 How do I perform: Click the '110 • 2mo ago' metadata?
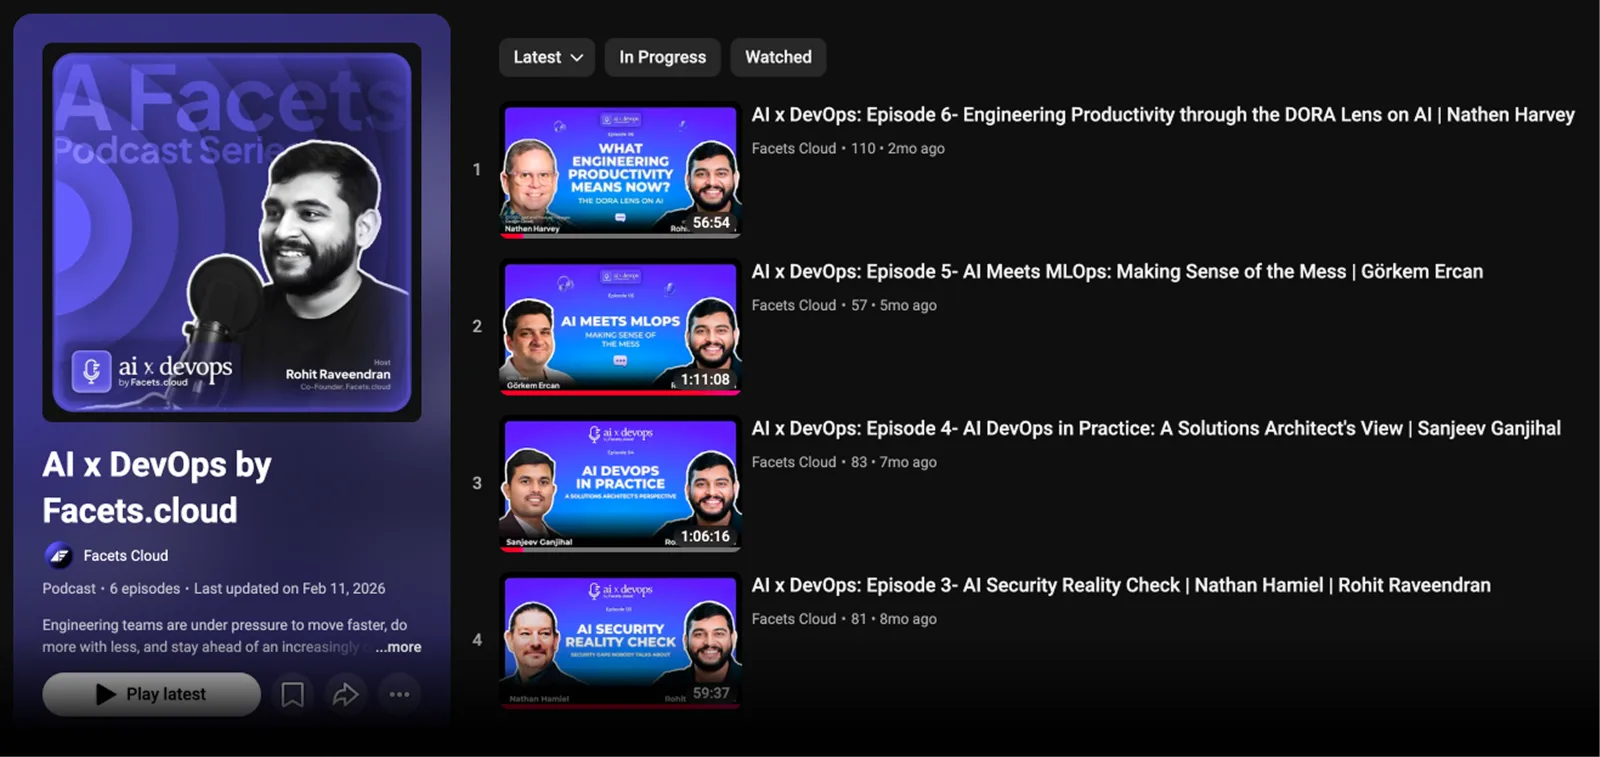coord(898,148)
